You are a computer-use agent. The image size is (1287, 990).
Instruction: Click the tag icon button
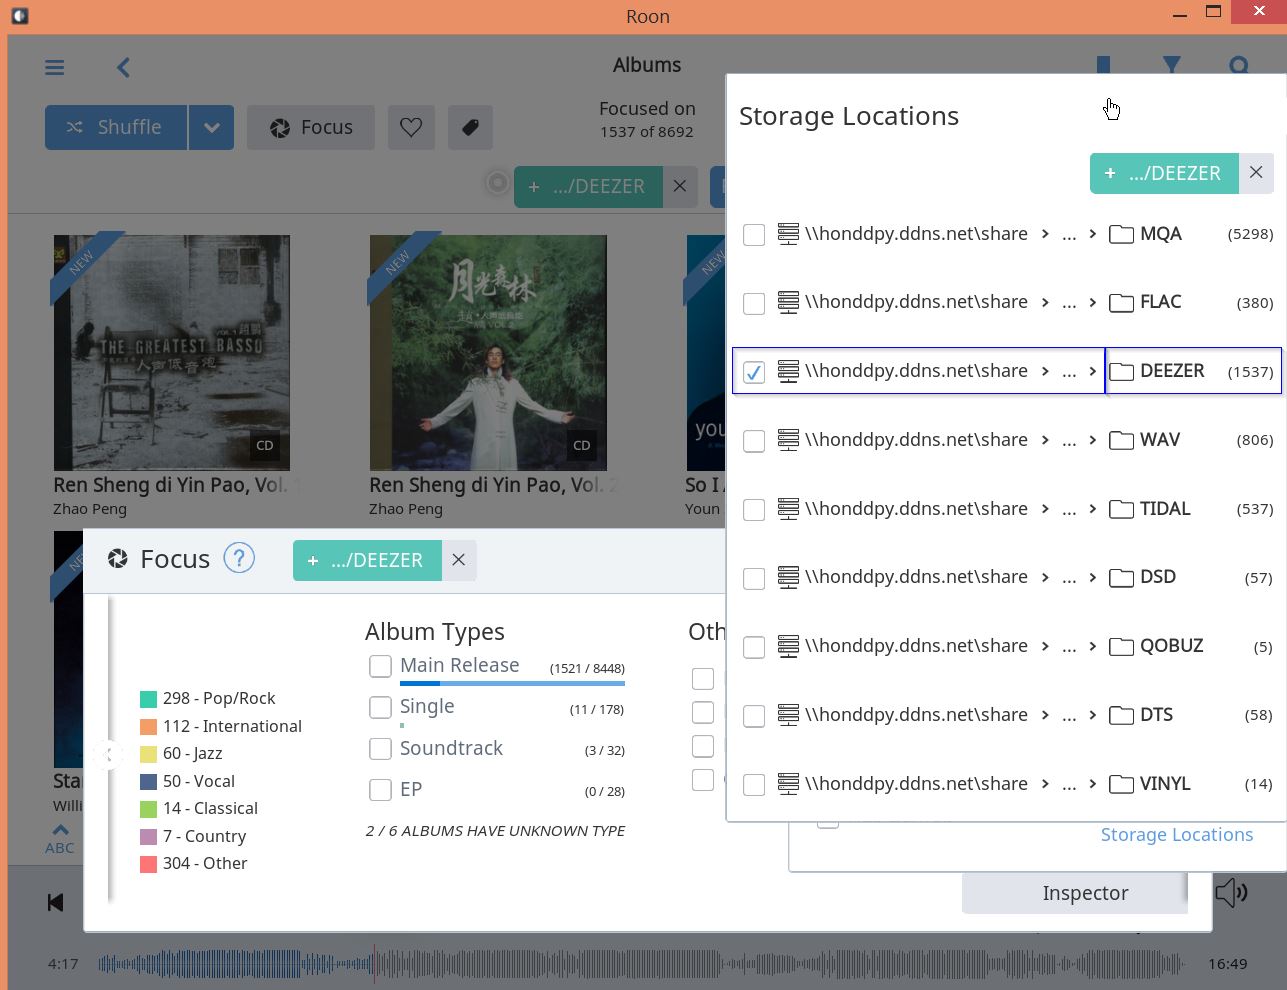(x=470, y=127)
